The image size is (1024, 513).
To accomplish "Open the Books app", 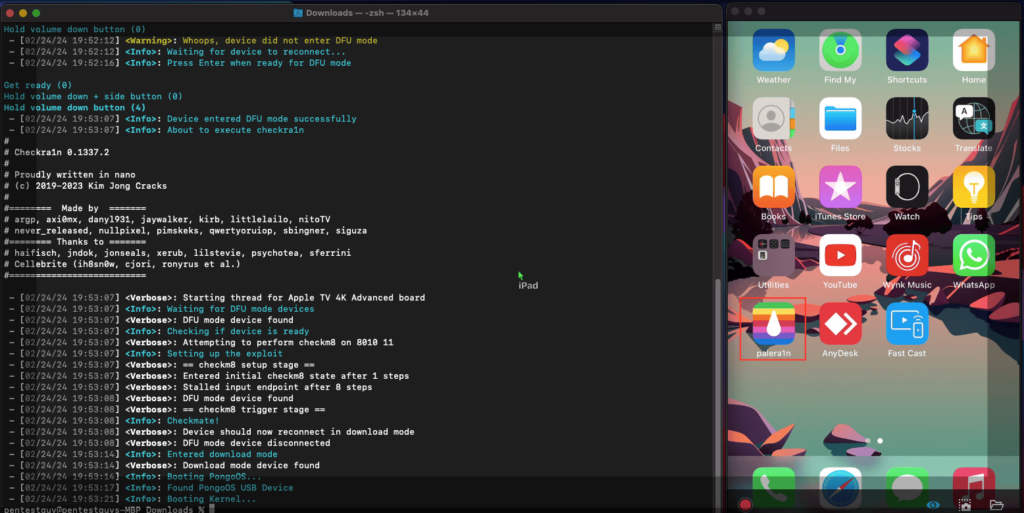I will (773, 187).
